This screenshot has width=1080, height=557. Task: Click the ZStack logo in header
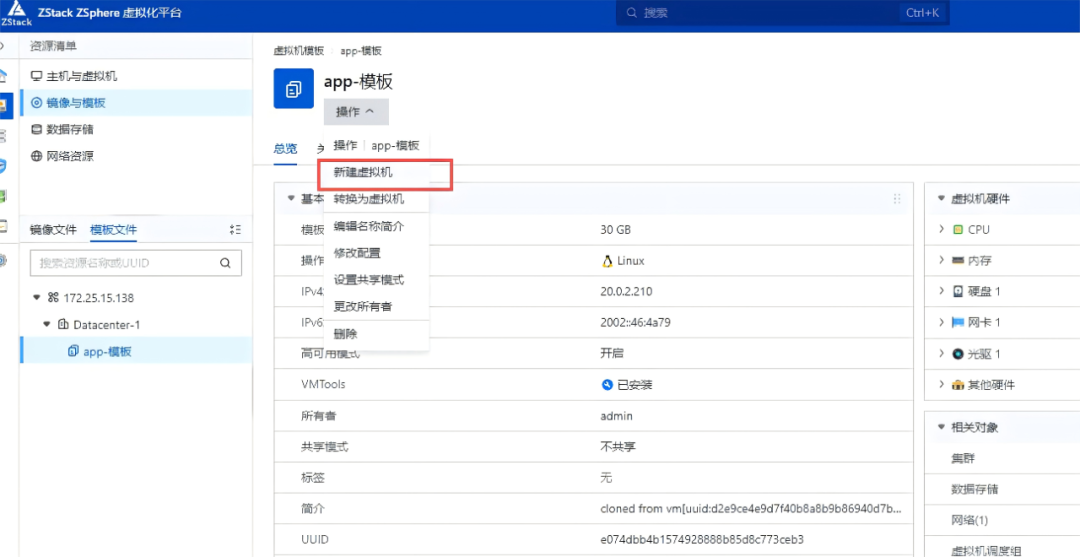coord(16,13)
